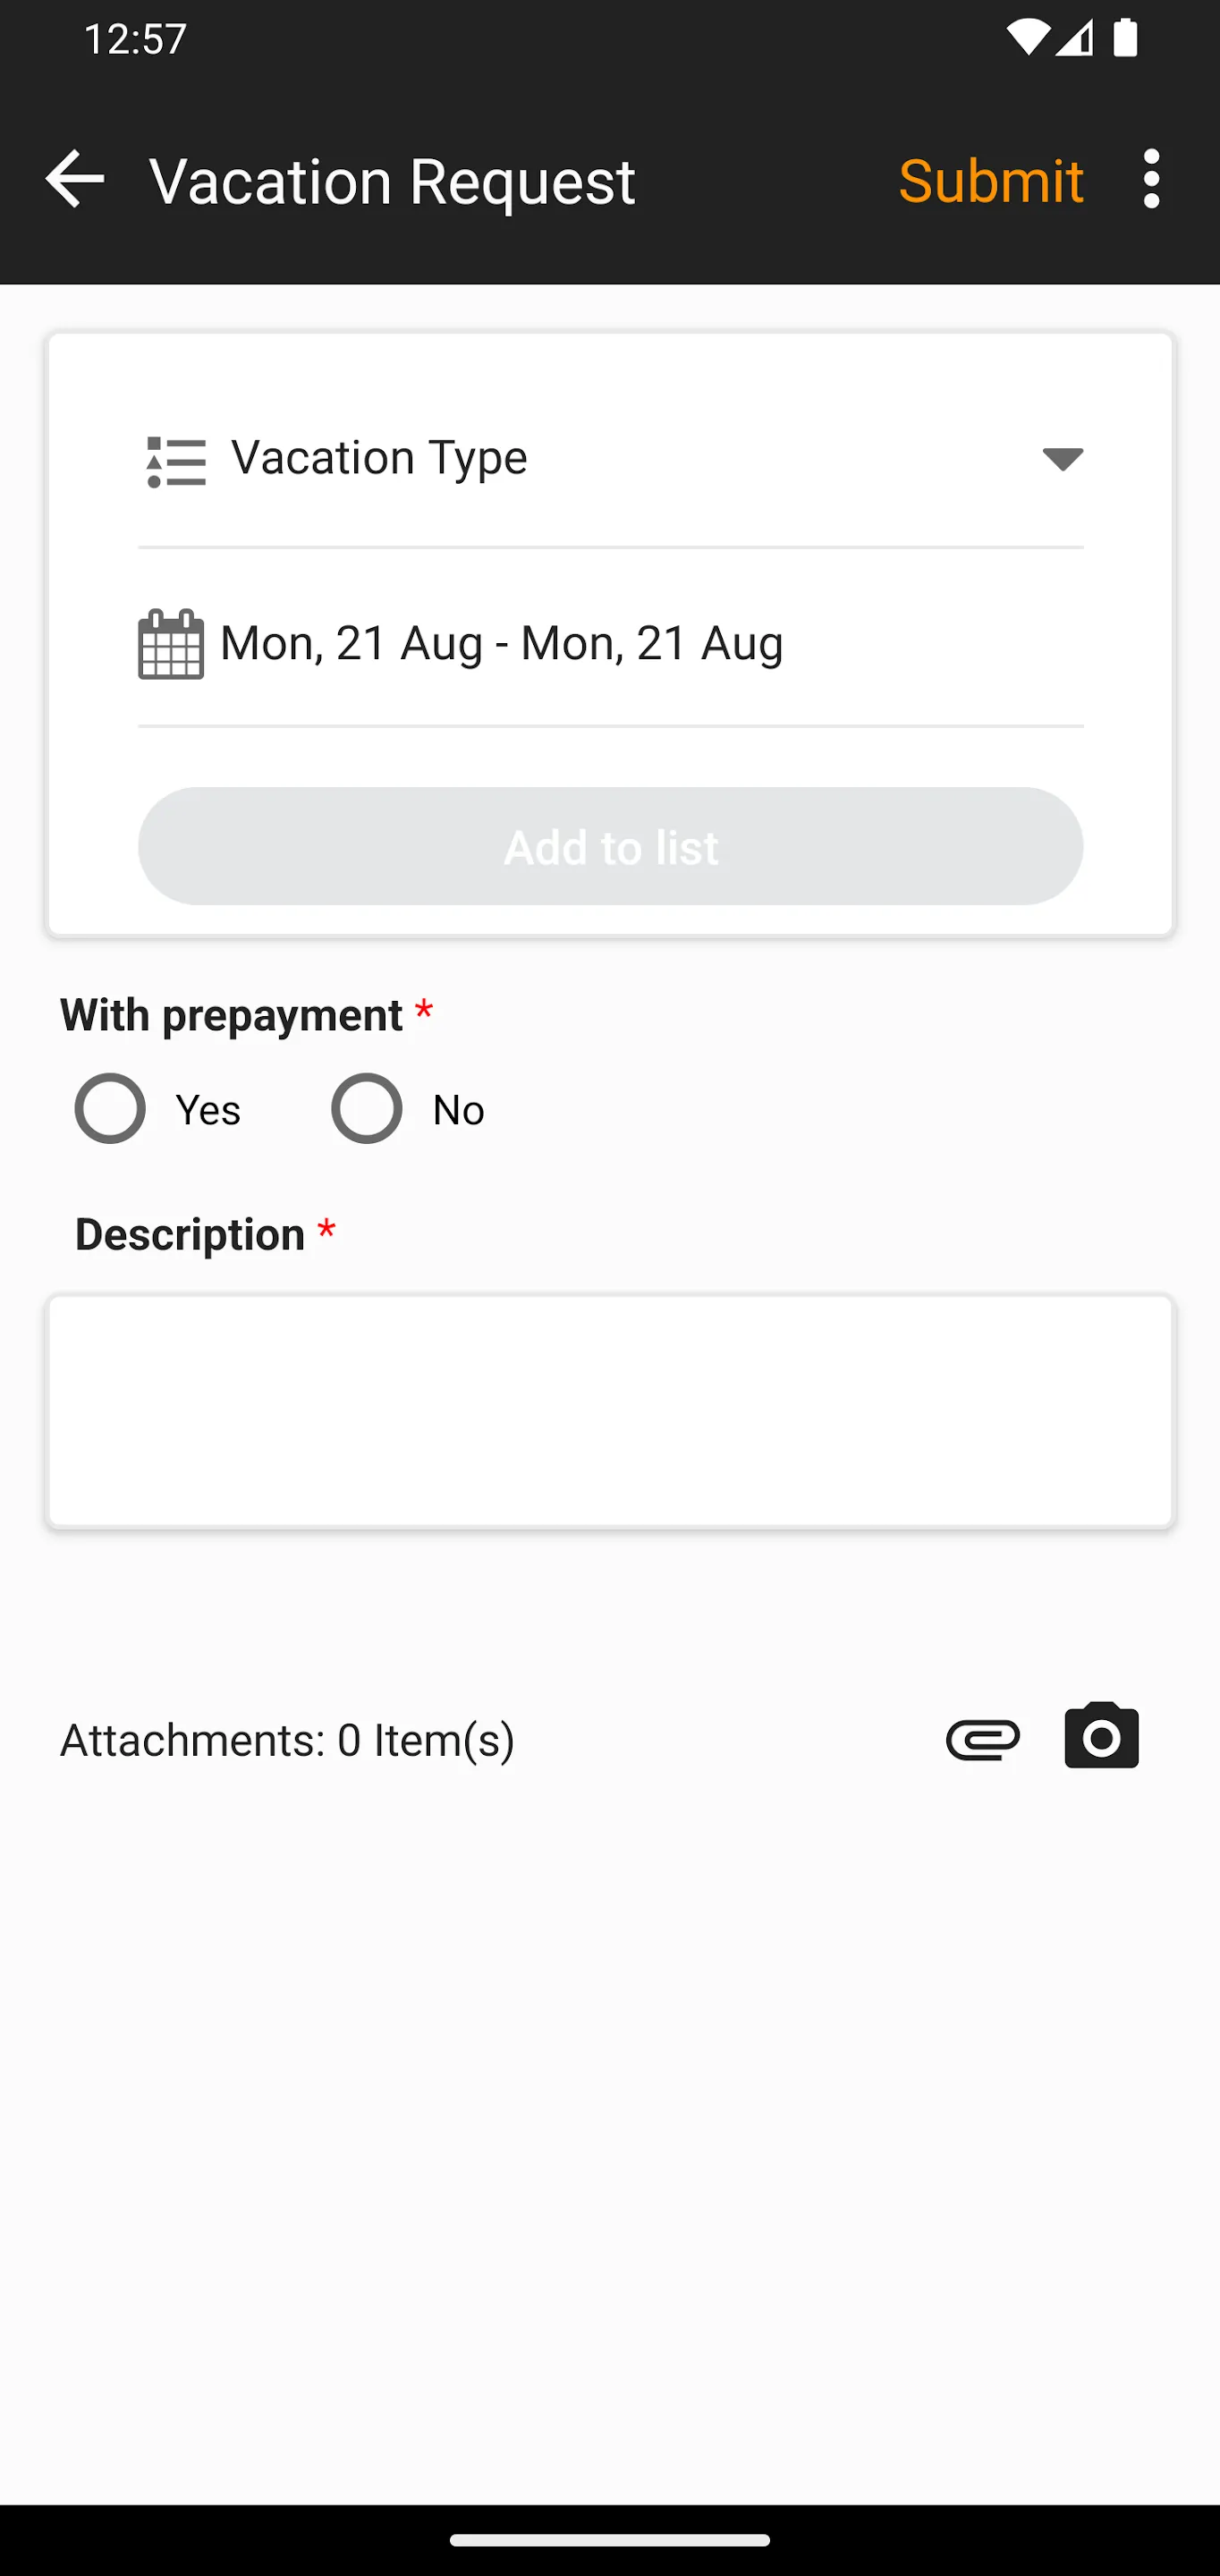Tap the paperclip attach file icon
Screen dimensions: 1220x2576
click(982, 1740)
